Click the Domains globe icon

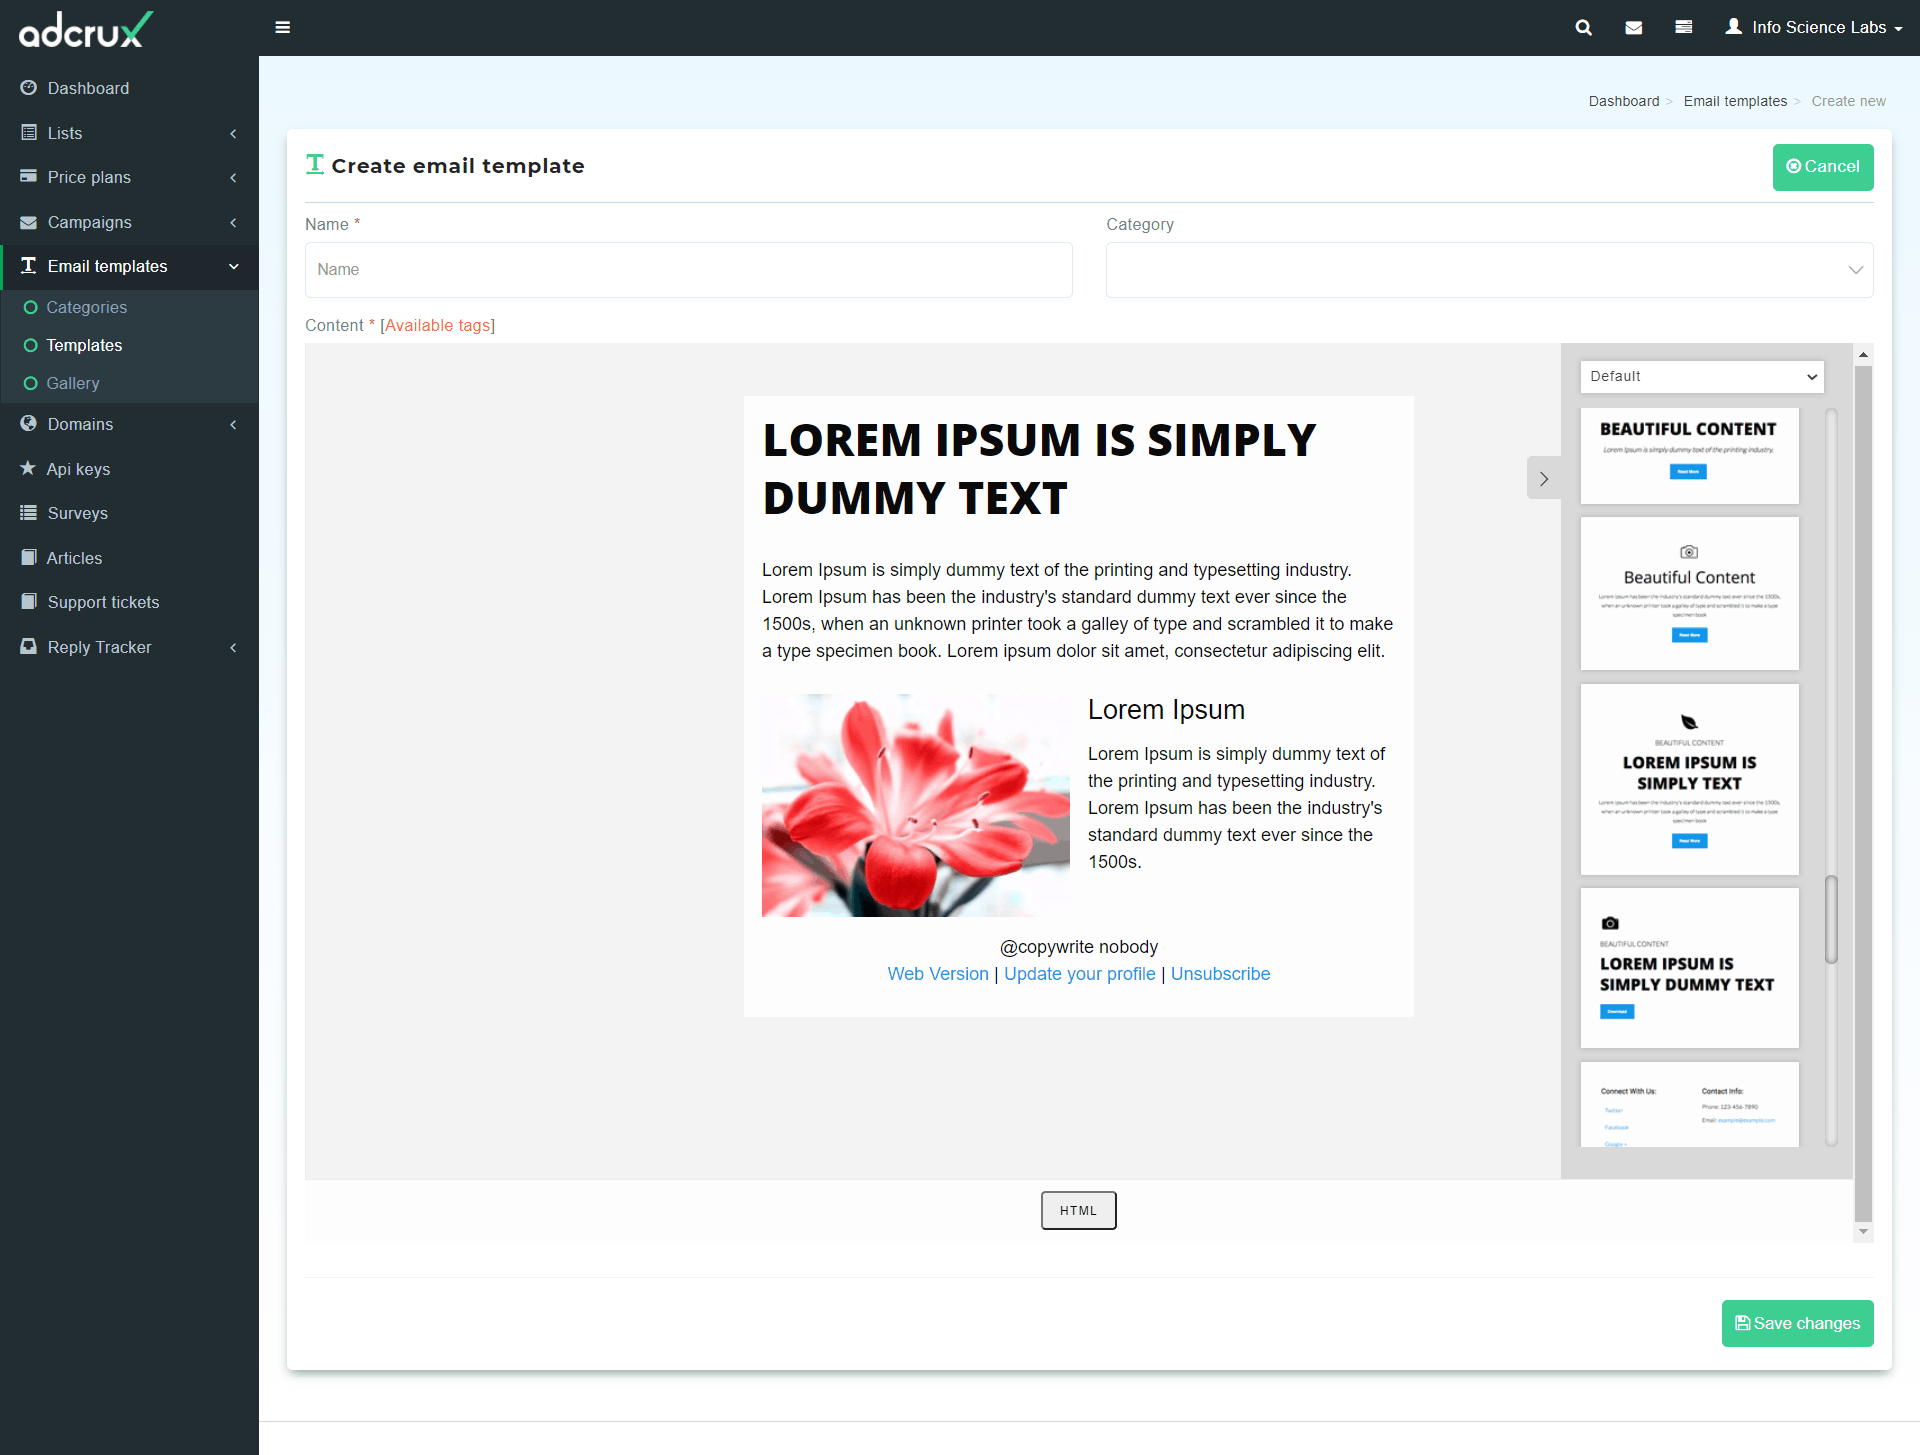tap(28, 424)
